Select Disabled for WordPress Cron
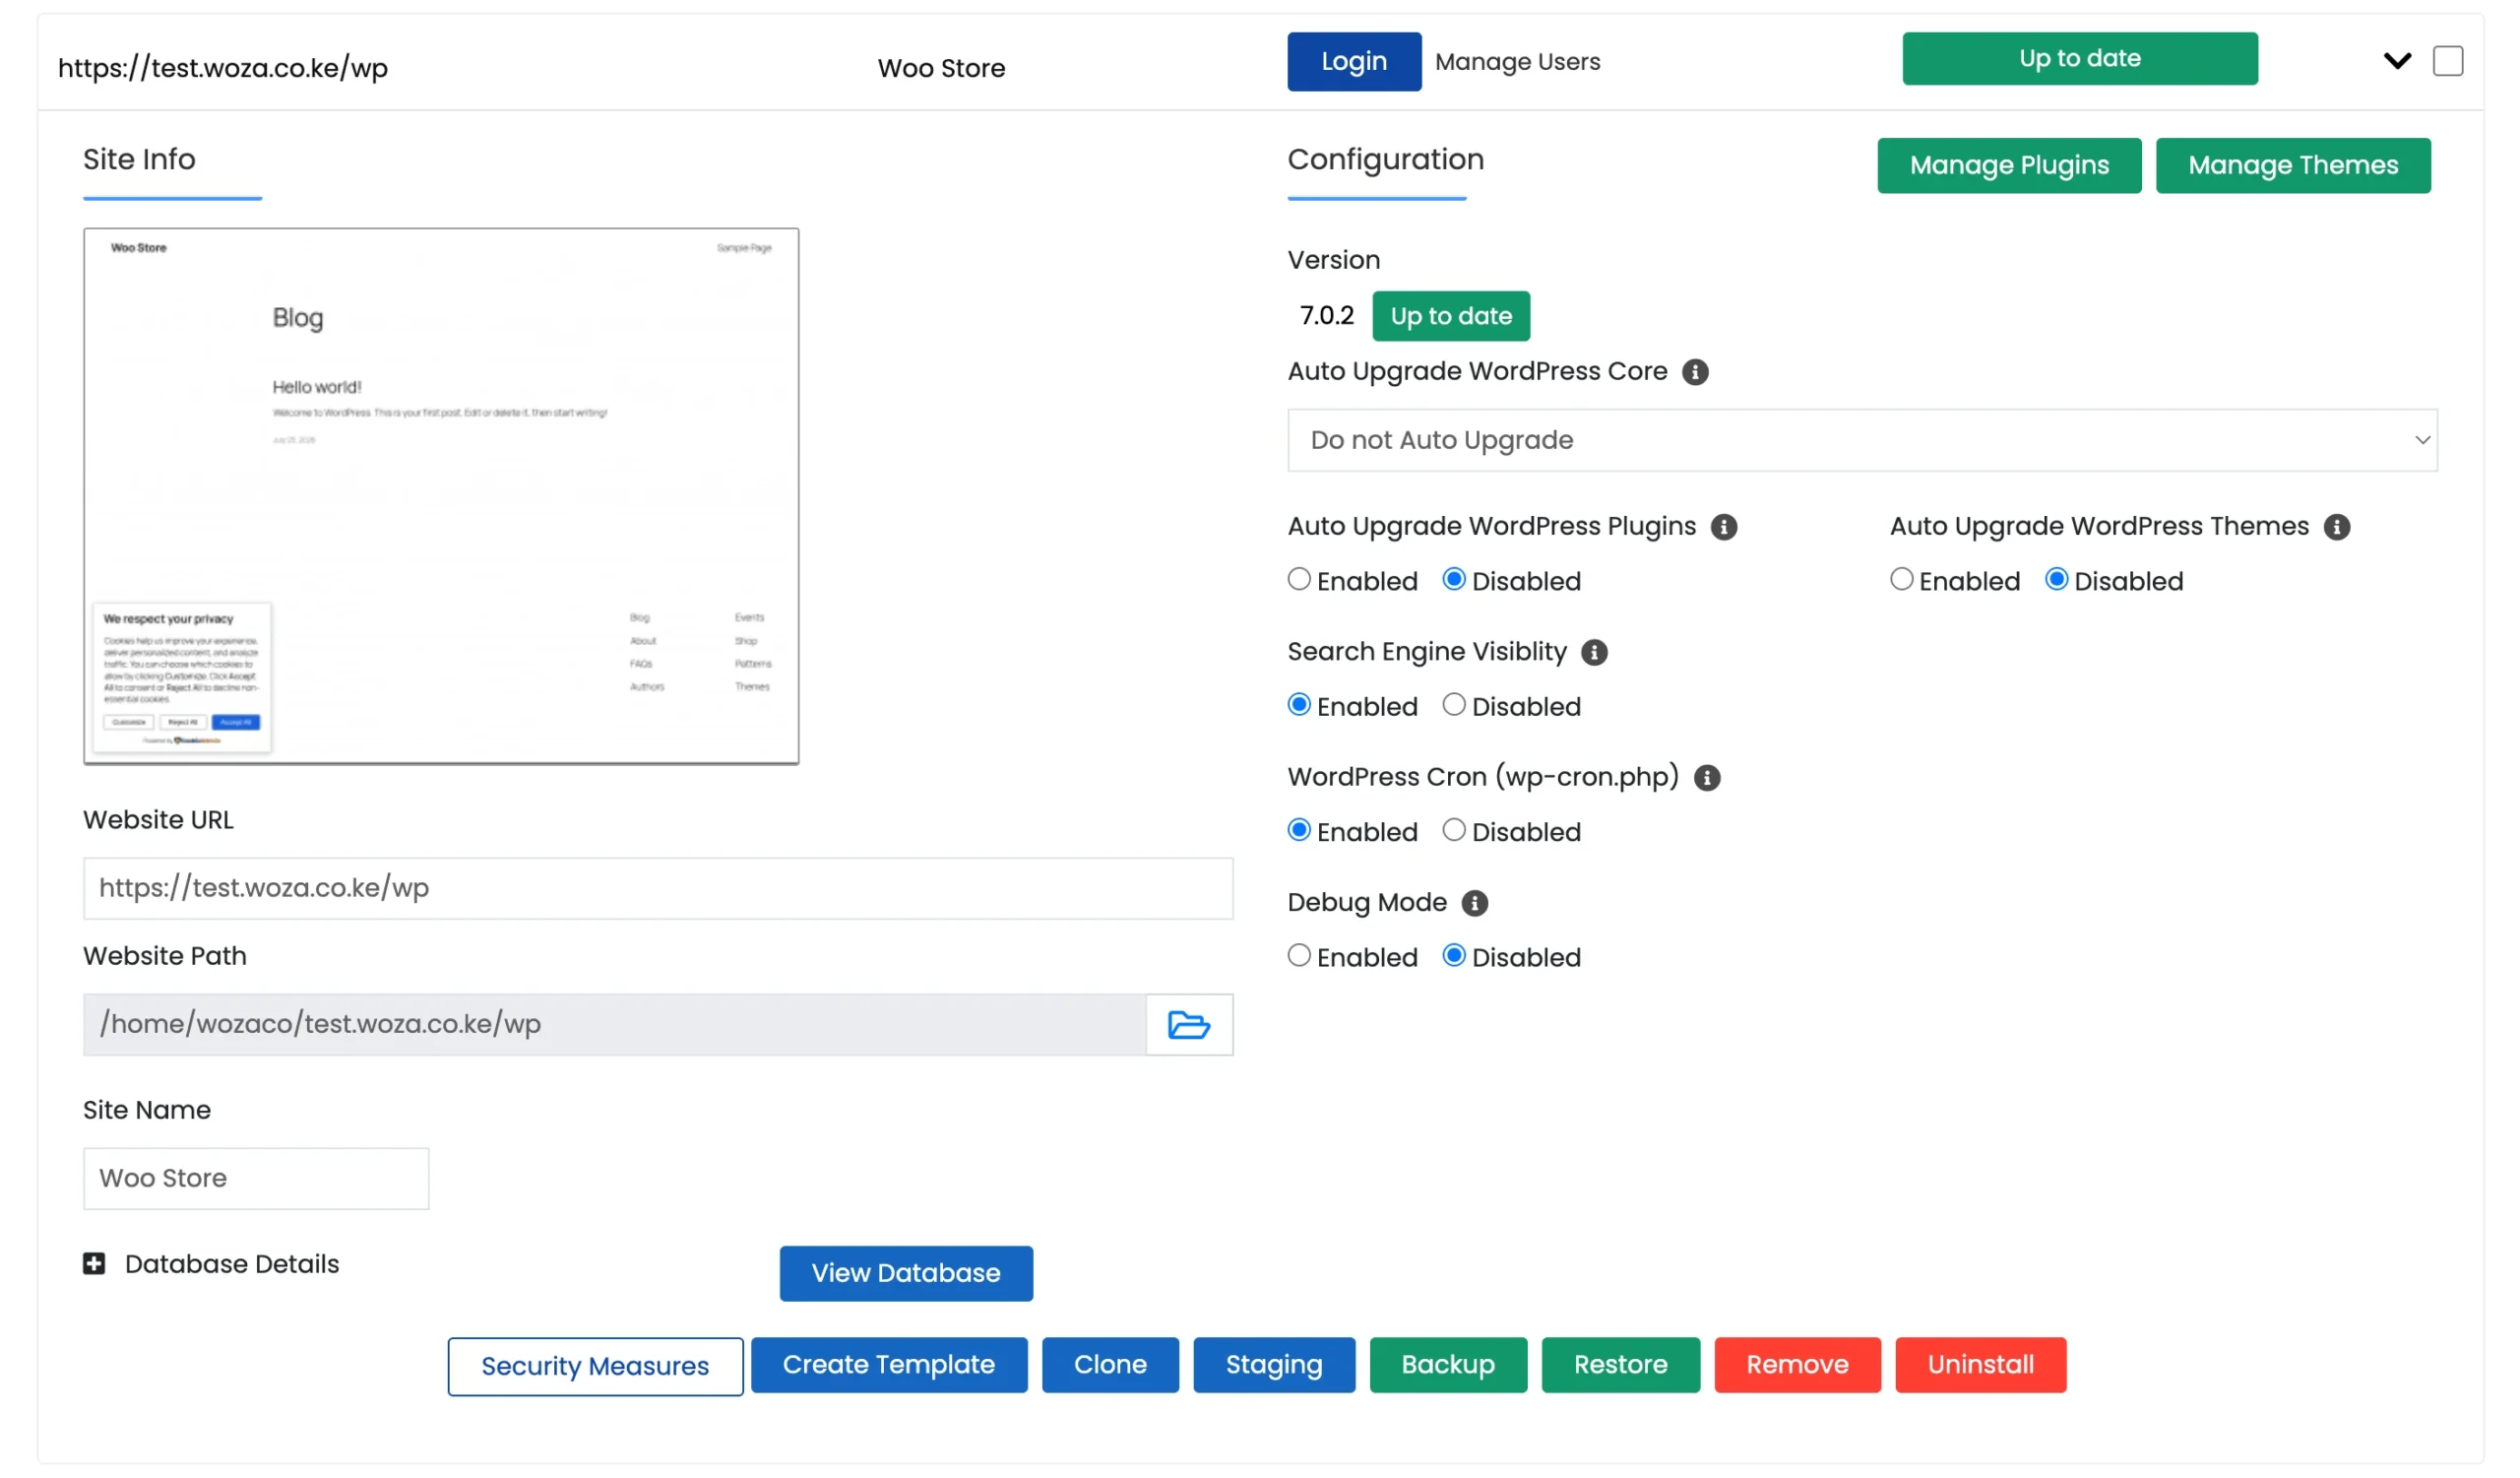This screenshot has width=2520, height=1478. coord(1454,830)
